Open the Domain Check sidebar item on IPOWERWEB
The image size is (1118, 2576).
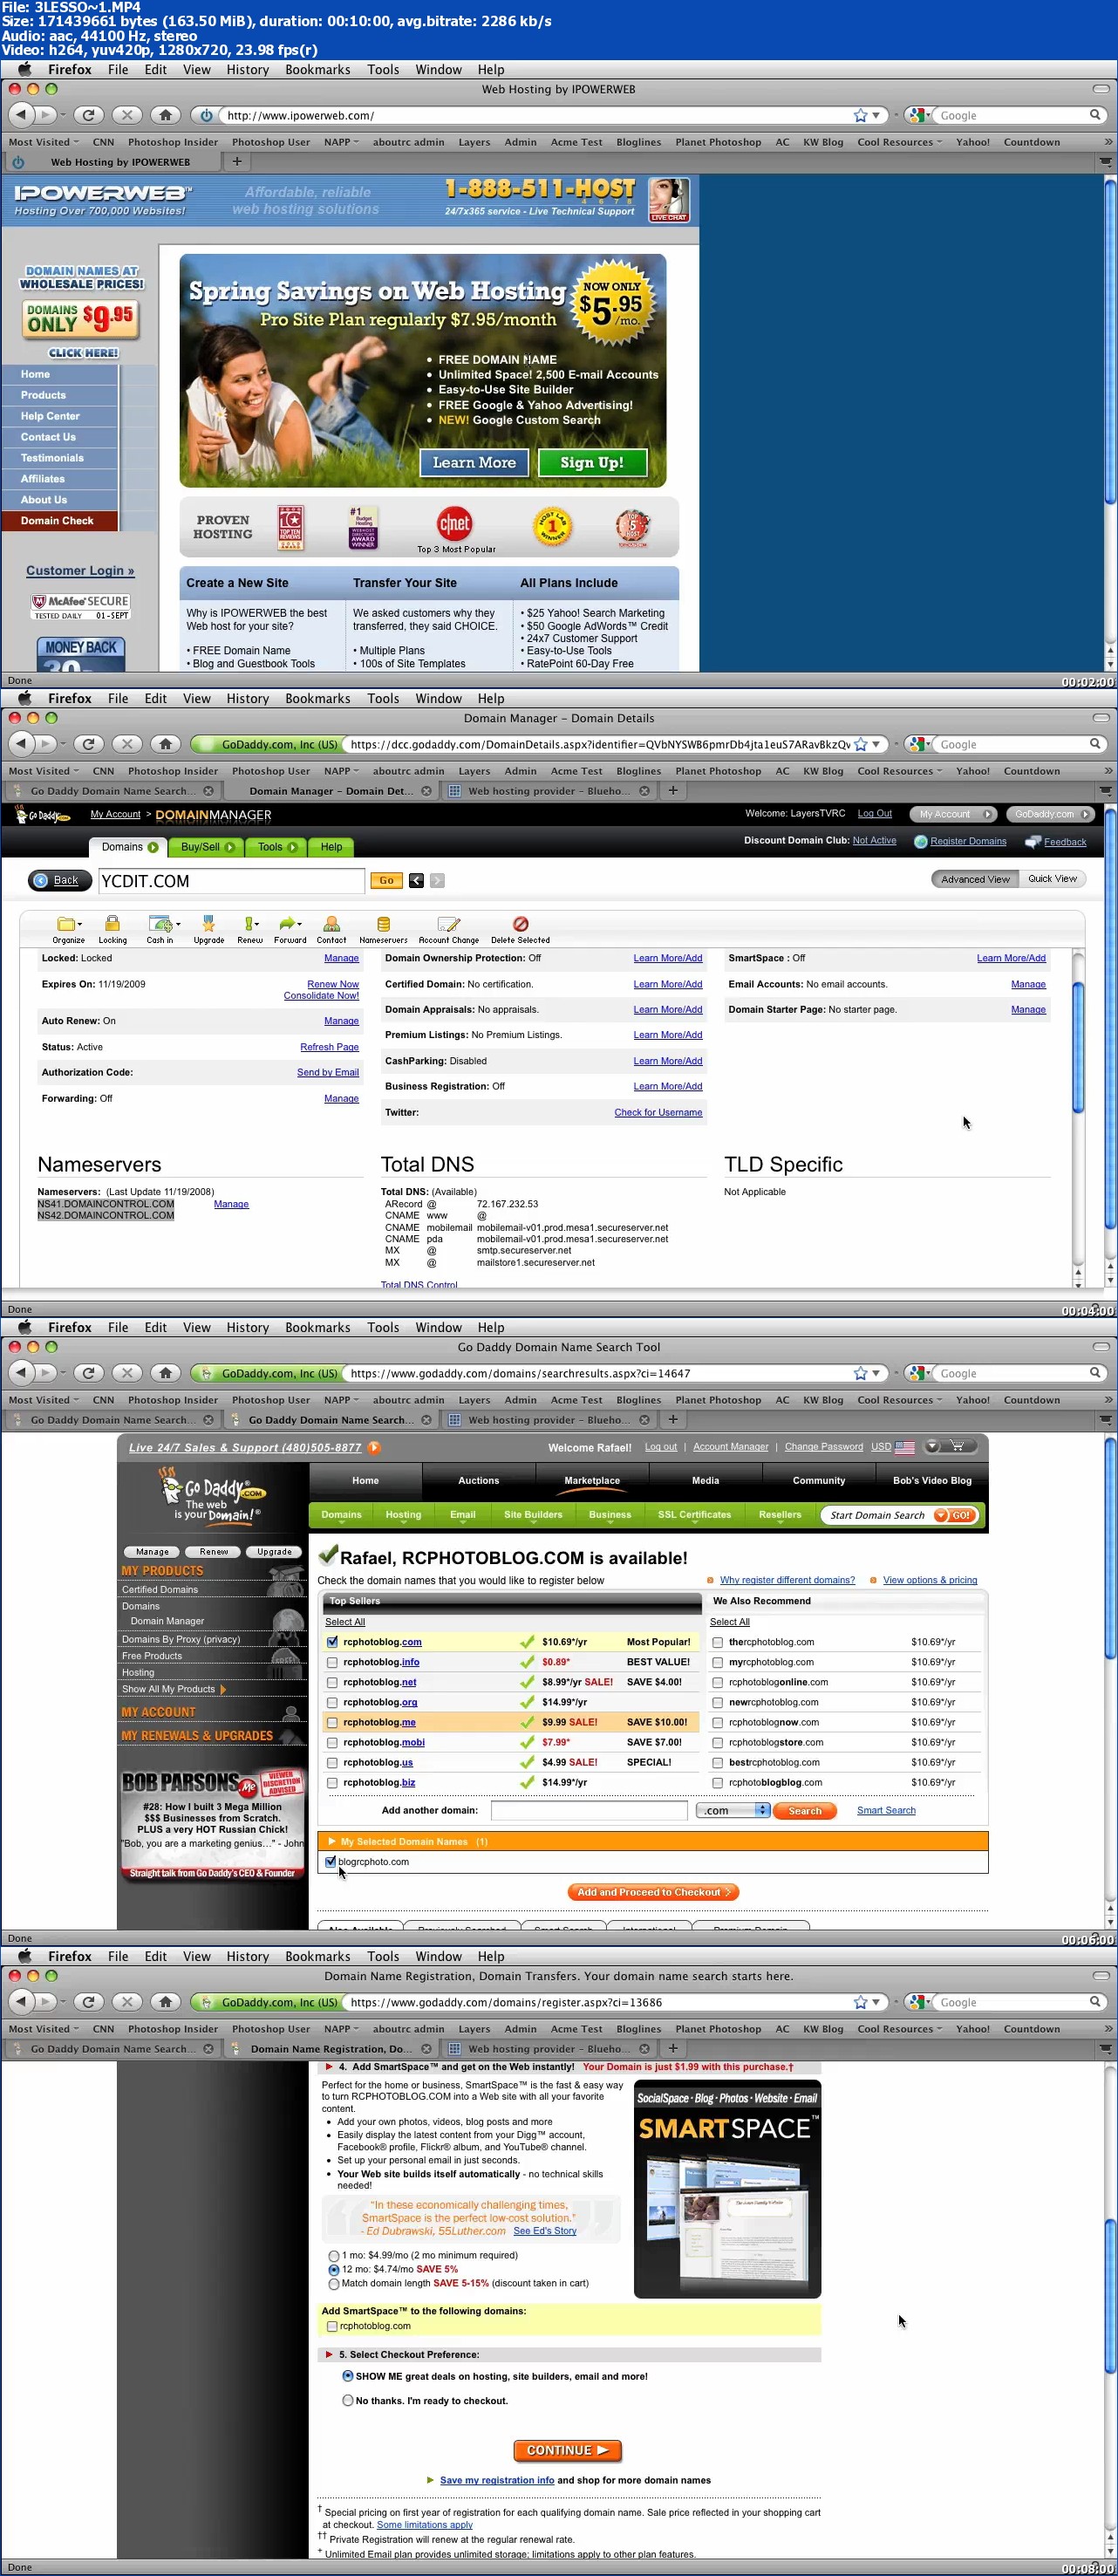pyautogui.click(x=60, y=521)
